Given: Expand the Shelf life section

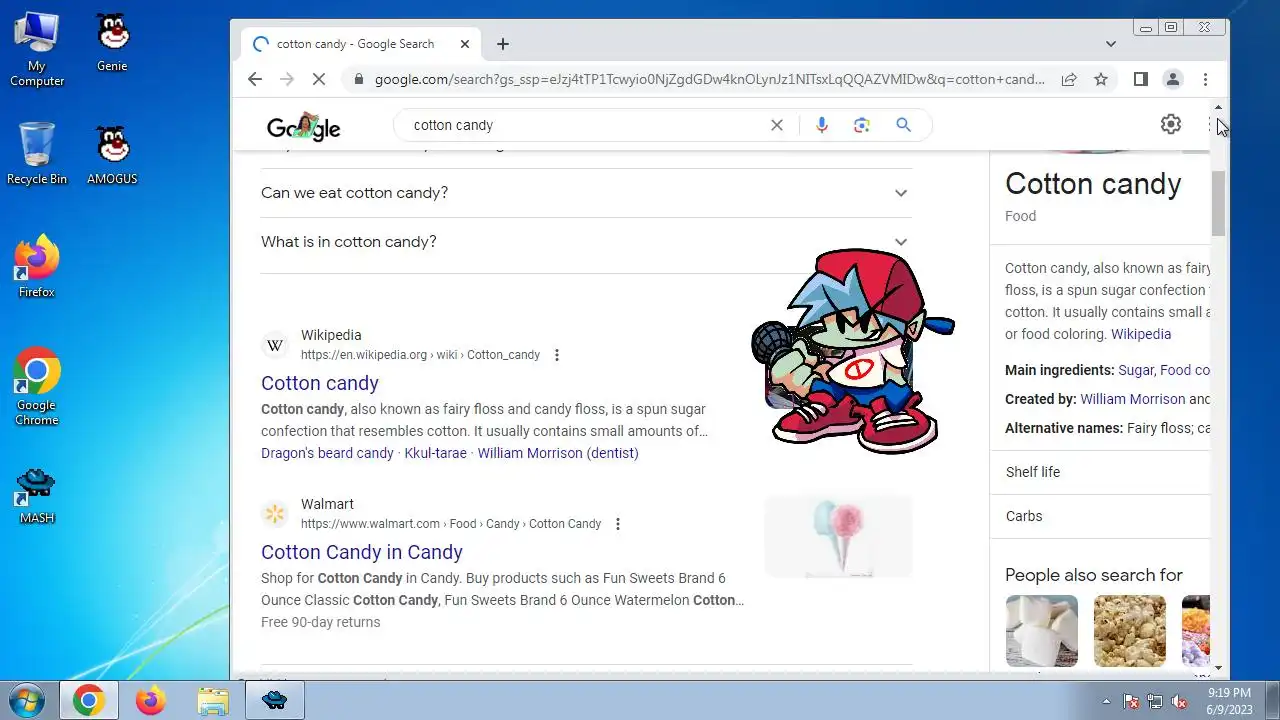Looking at the screenshot, I should [x=1100, y=472].
